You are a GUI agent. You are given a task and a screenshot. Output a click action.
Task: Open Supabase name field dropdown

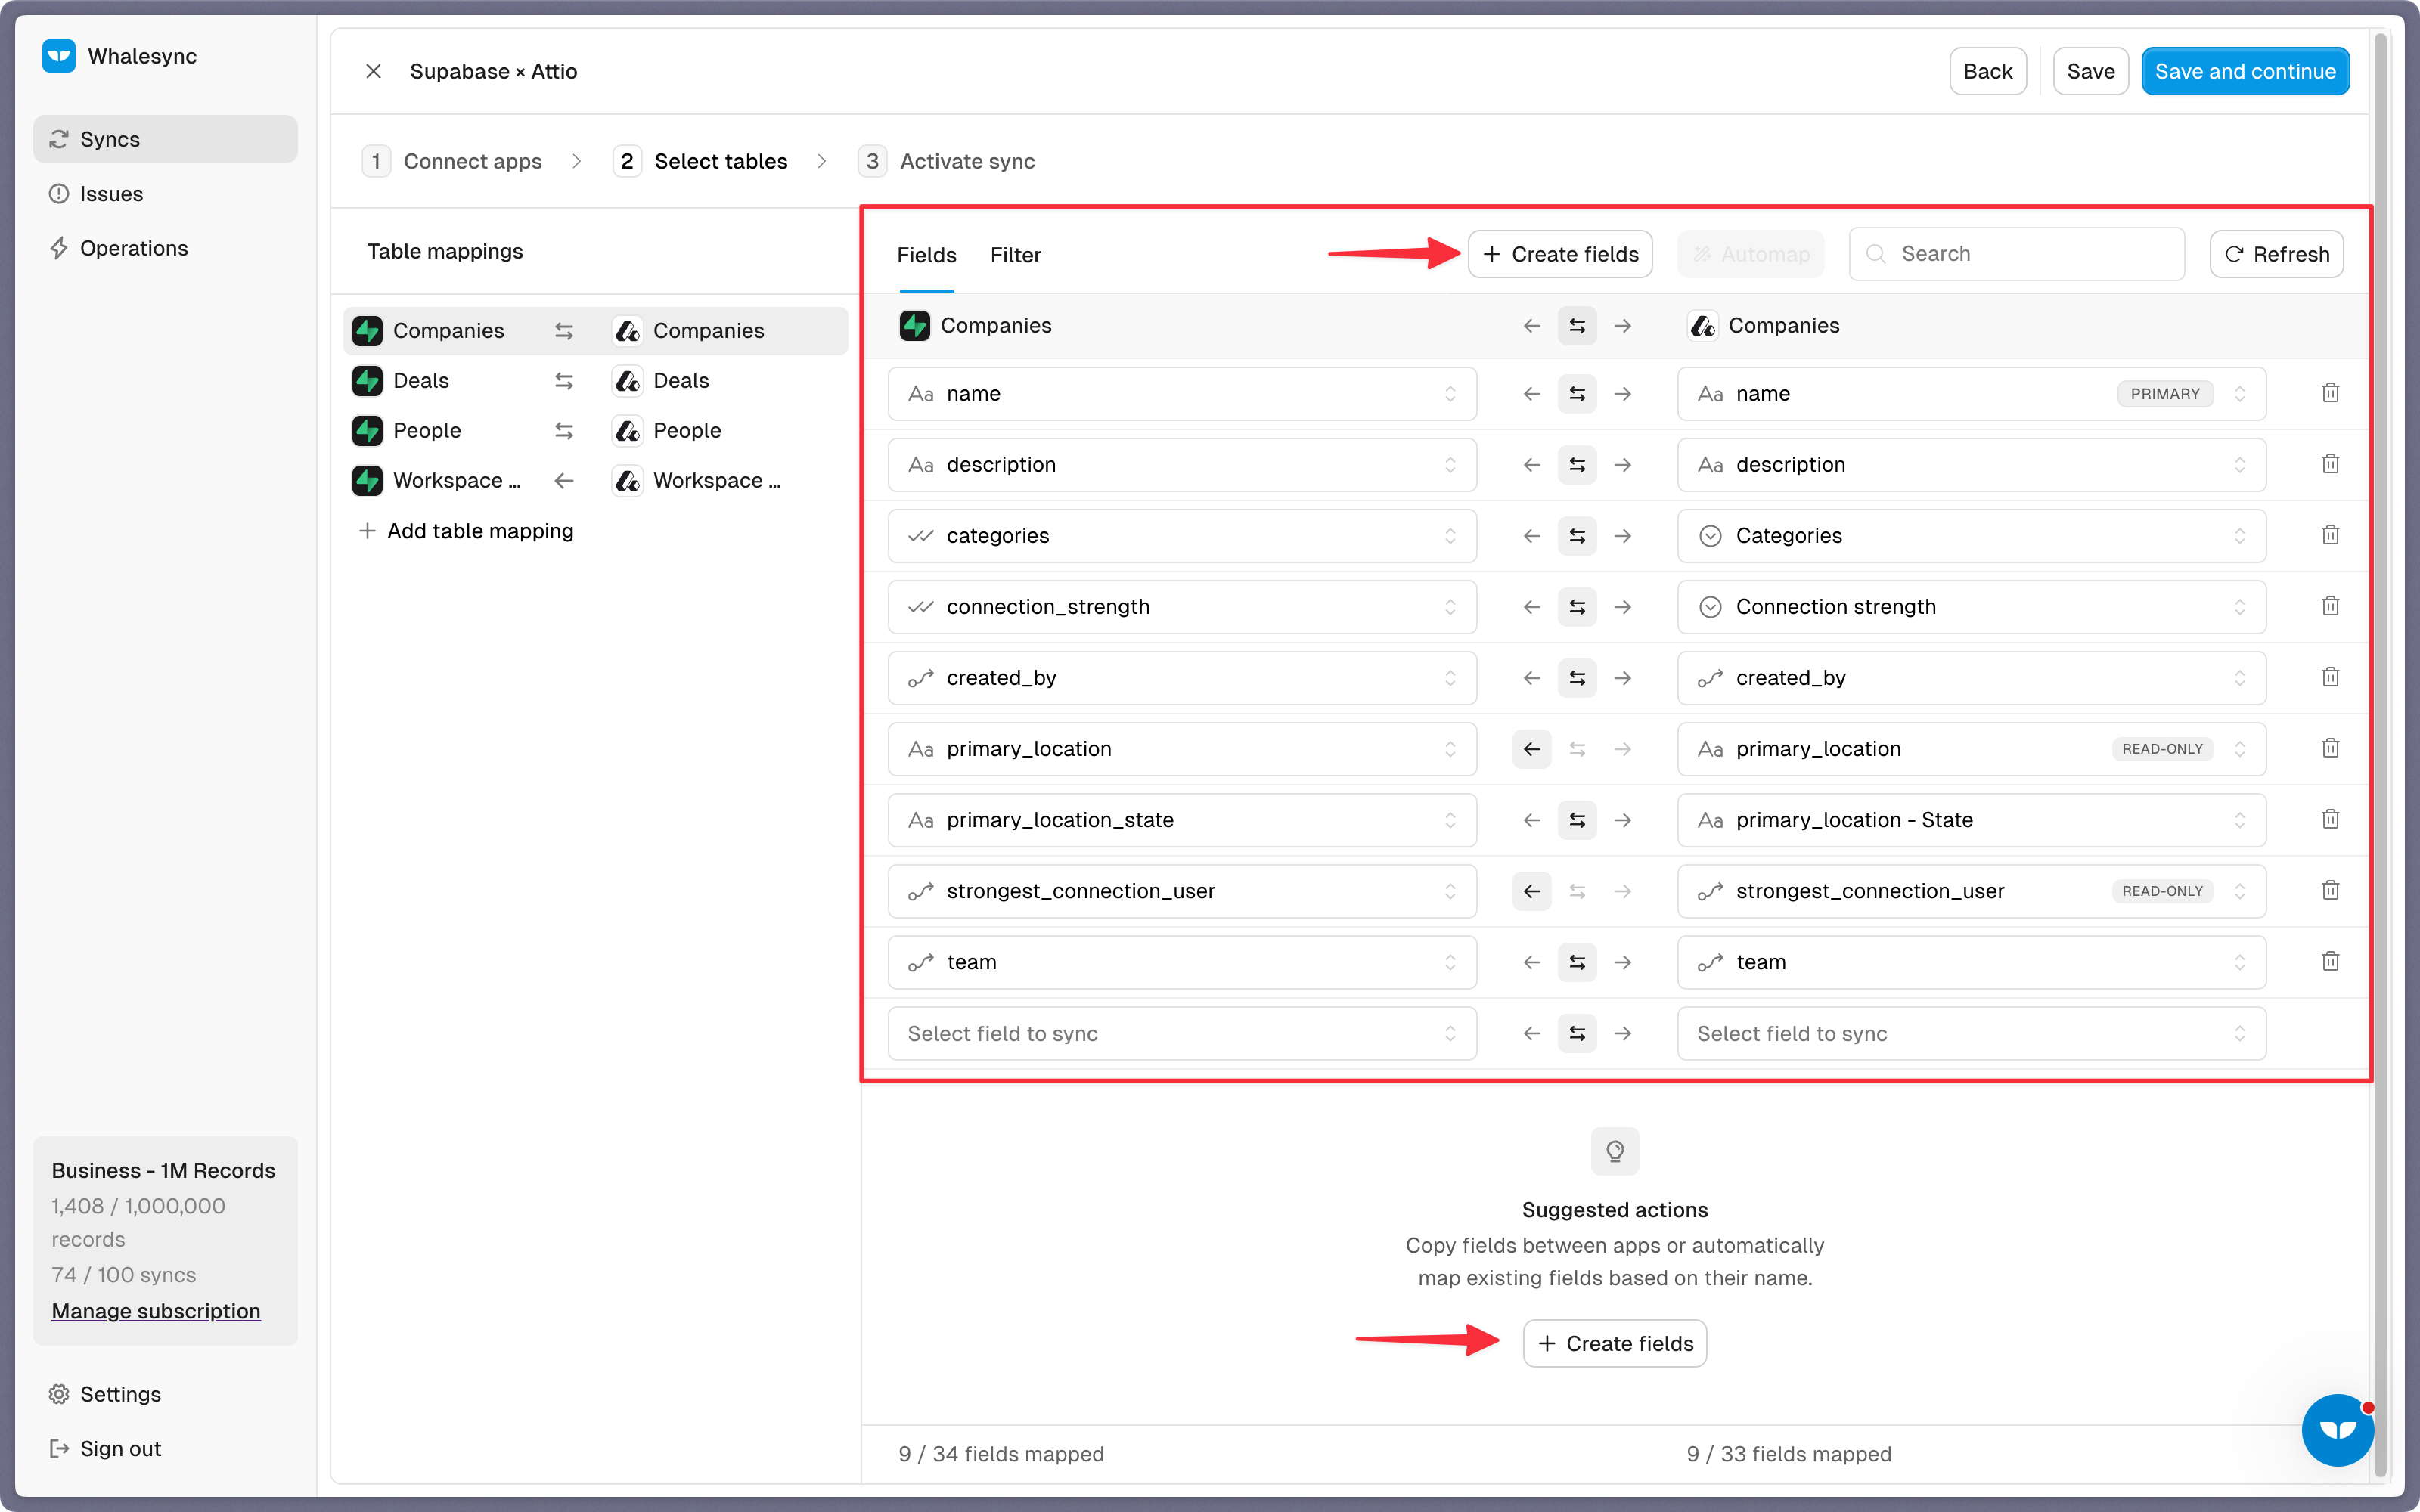point(1182,394)
